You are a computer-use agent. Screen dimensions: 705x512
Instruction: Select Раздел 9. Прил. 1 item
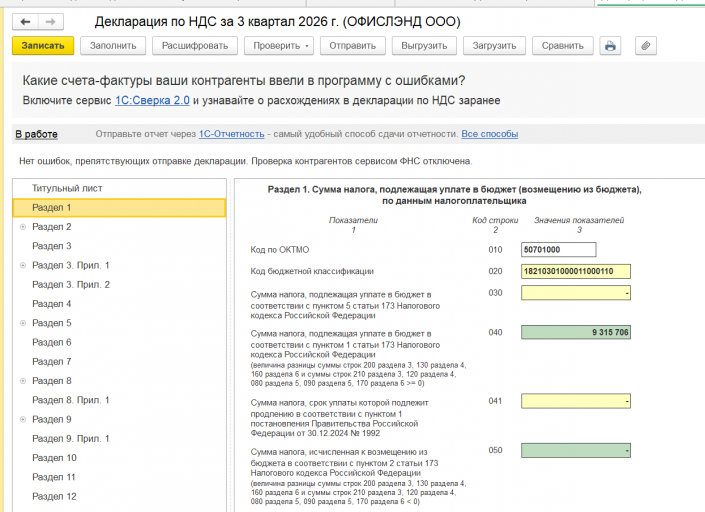pyautogui.click(x=71, y=439)
